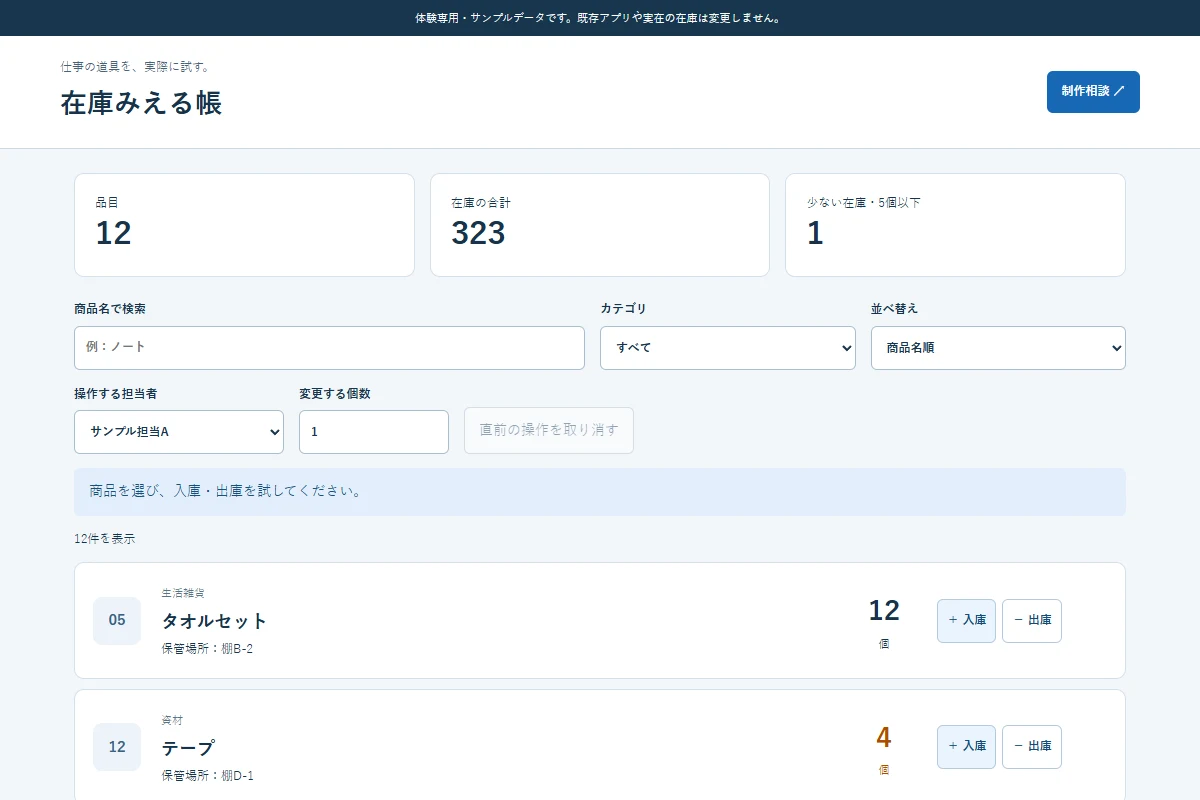Remove stock with 出庫 for テープ
1200x800 pixels.
[1032, 747]
